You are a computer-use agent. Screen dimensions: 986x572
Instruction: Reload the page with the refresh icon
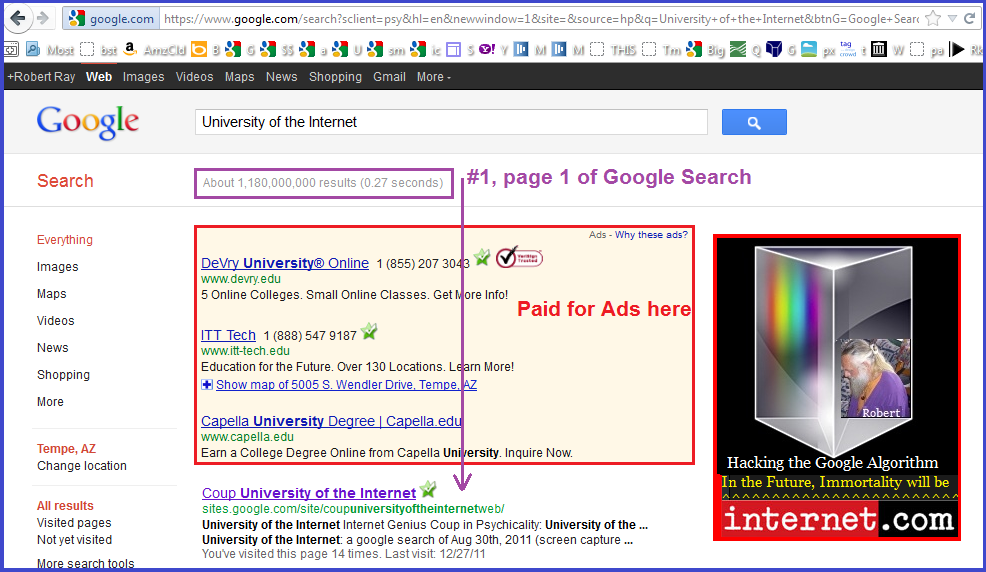[970, 19]
